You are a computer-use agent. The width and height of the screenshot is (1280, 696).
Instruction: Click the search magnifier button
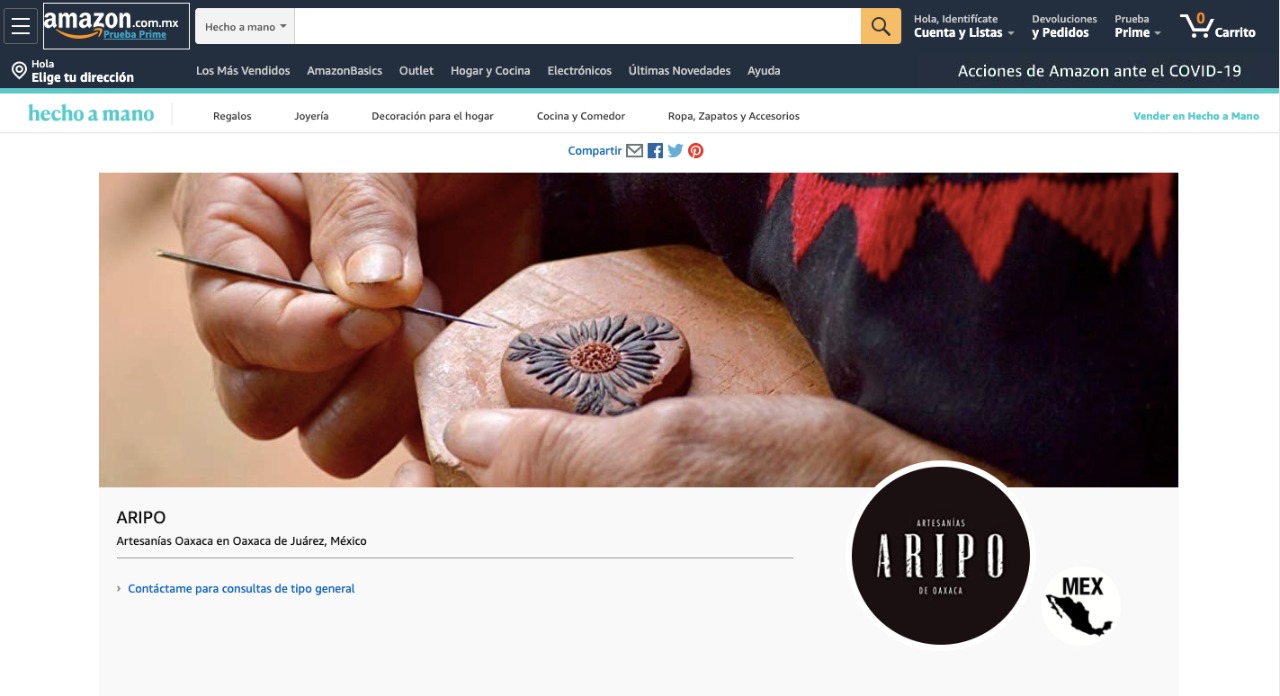880,26
